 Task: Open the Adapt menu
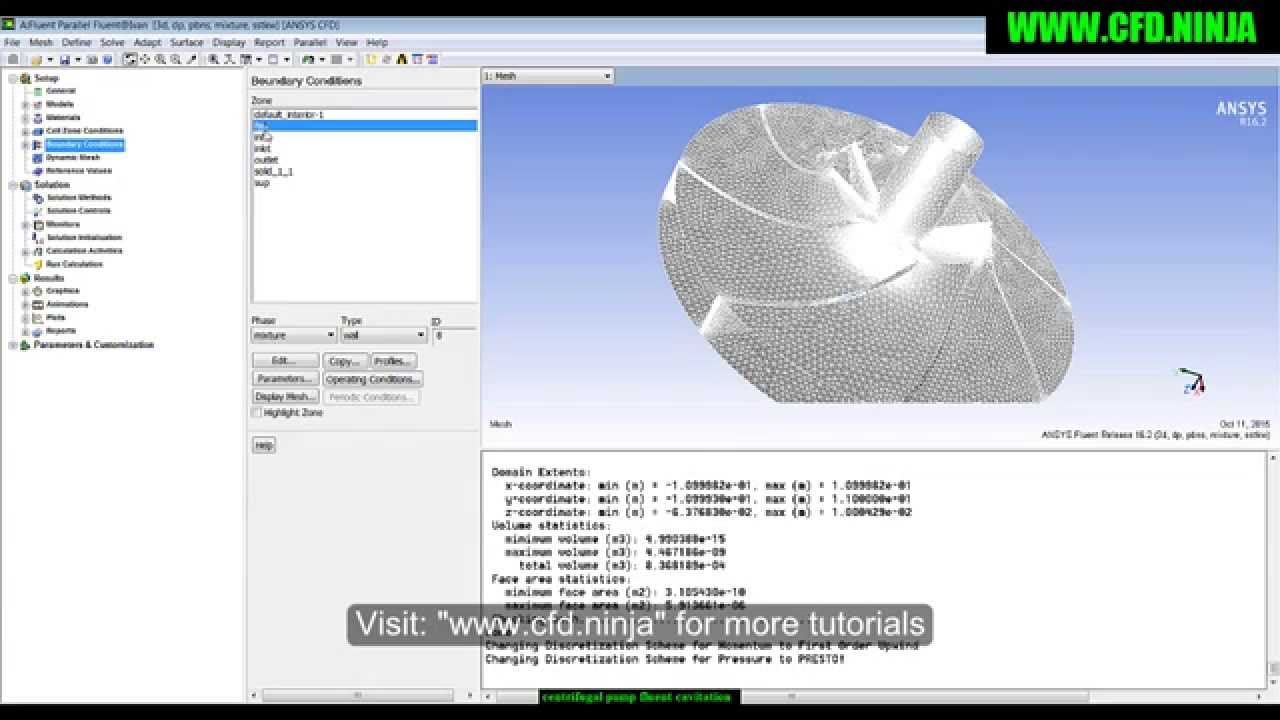point(147,43)
